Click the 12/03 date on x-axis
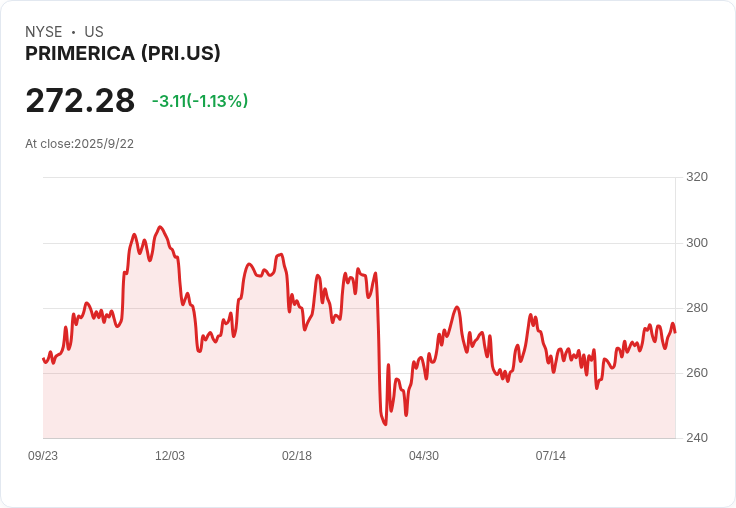736x508 pixels. coord(170,456)
